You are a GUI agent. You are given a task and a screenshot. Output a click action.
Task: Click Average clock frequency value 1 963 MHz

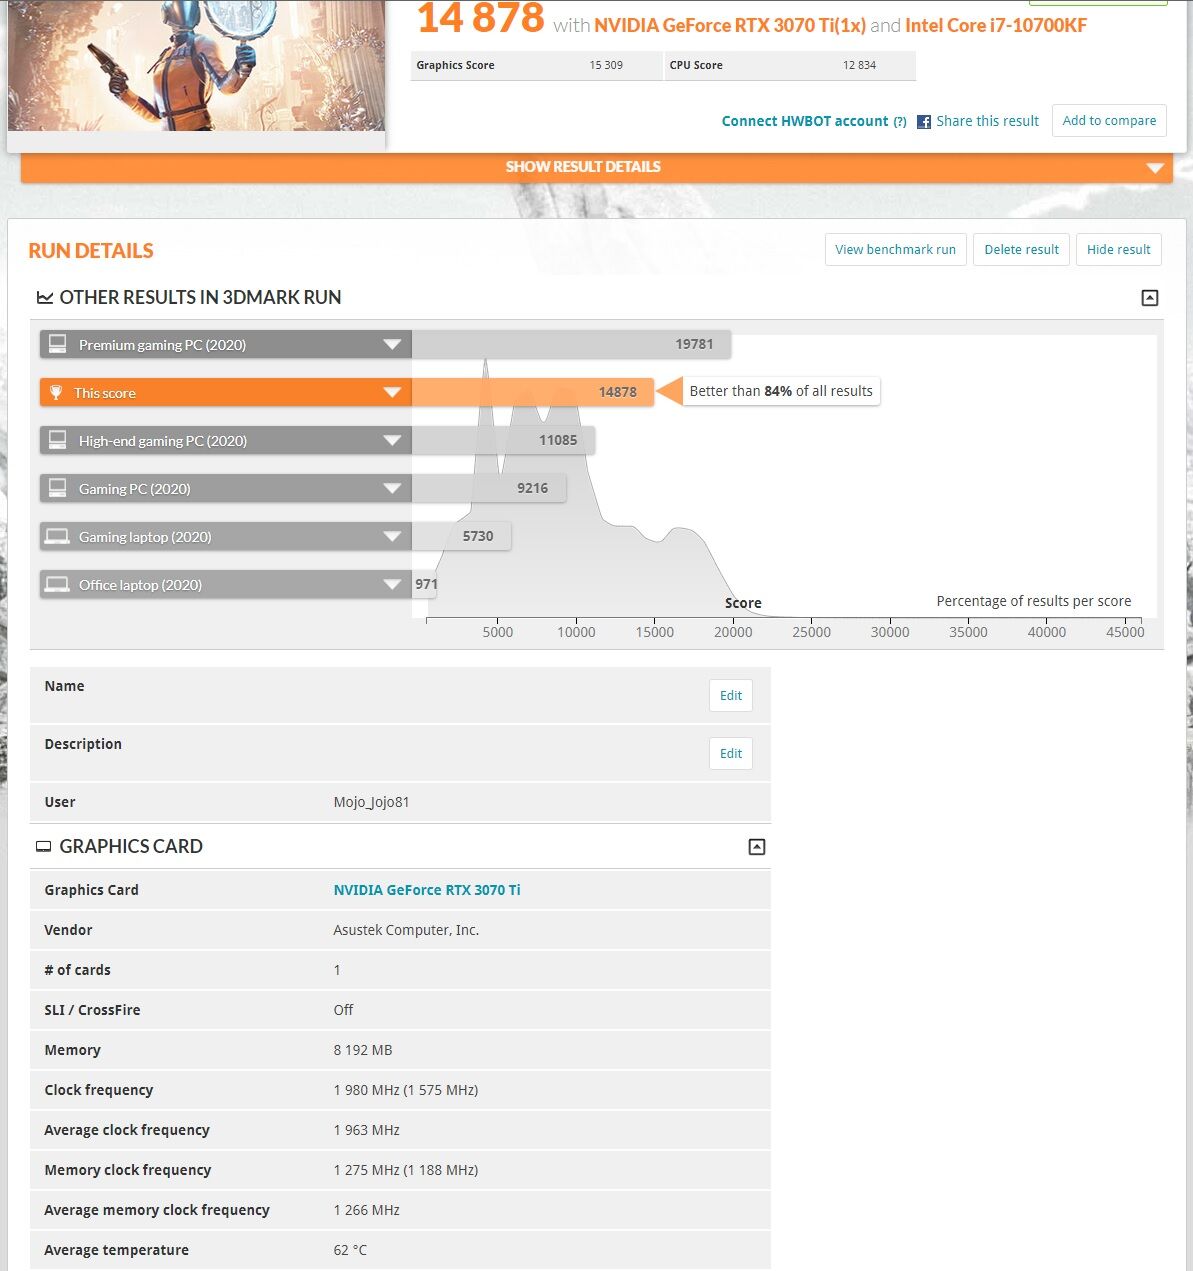[366, 1130]
